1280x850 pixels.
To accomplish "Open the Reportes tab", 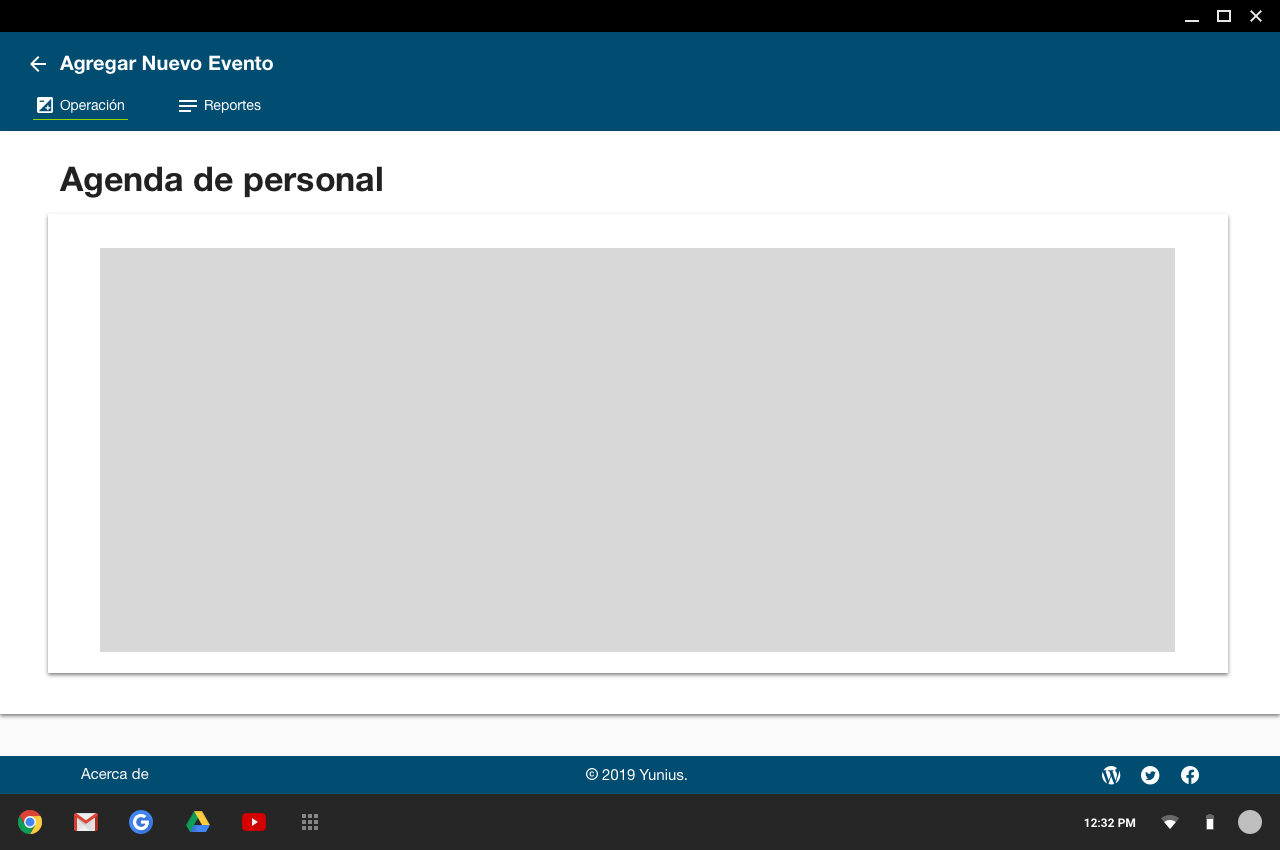I will (x=220, y=105).
